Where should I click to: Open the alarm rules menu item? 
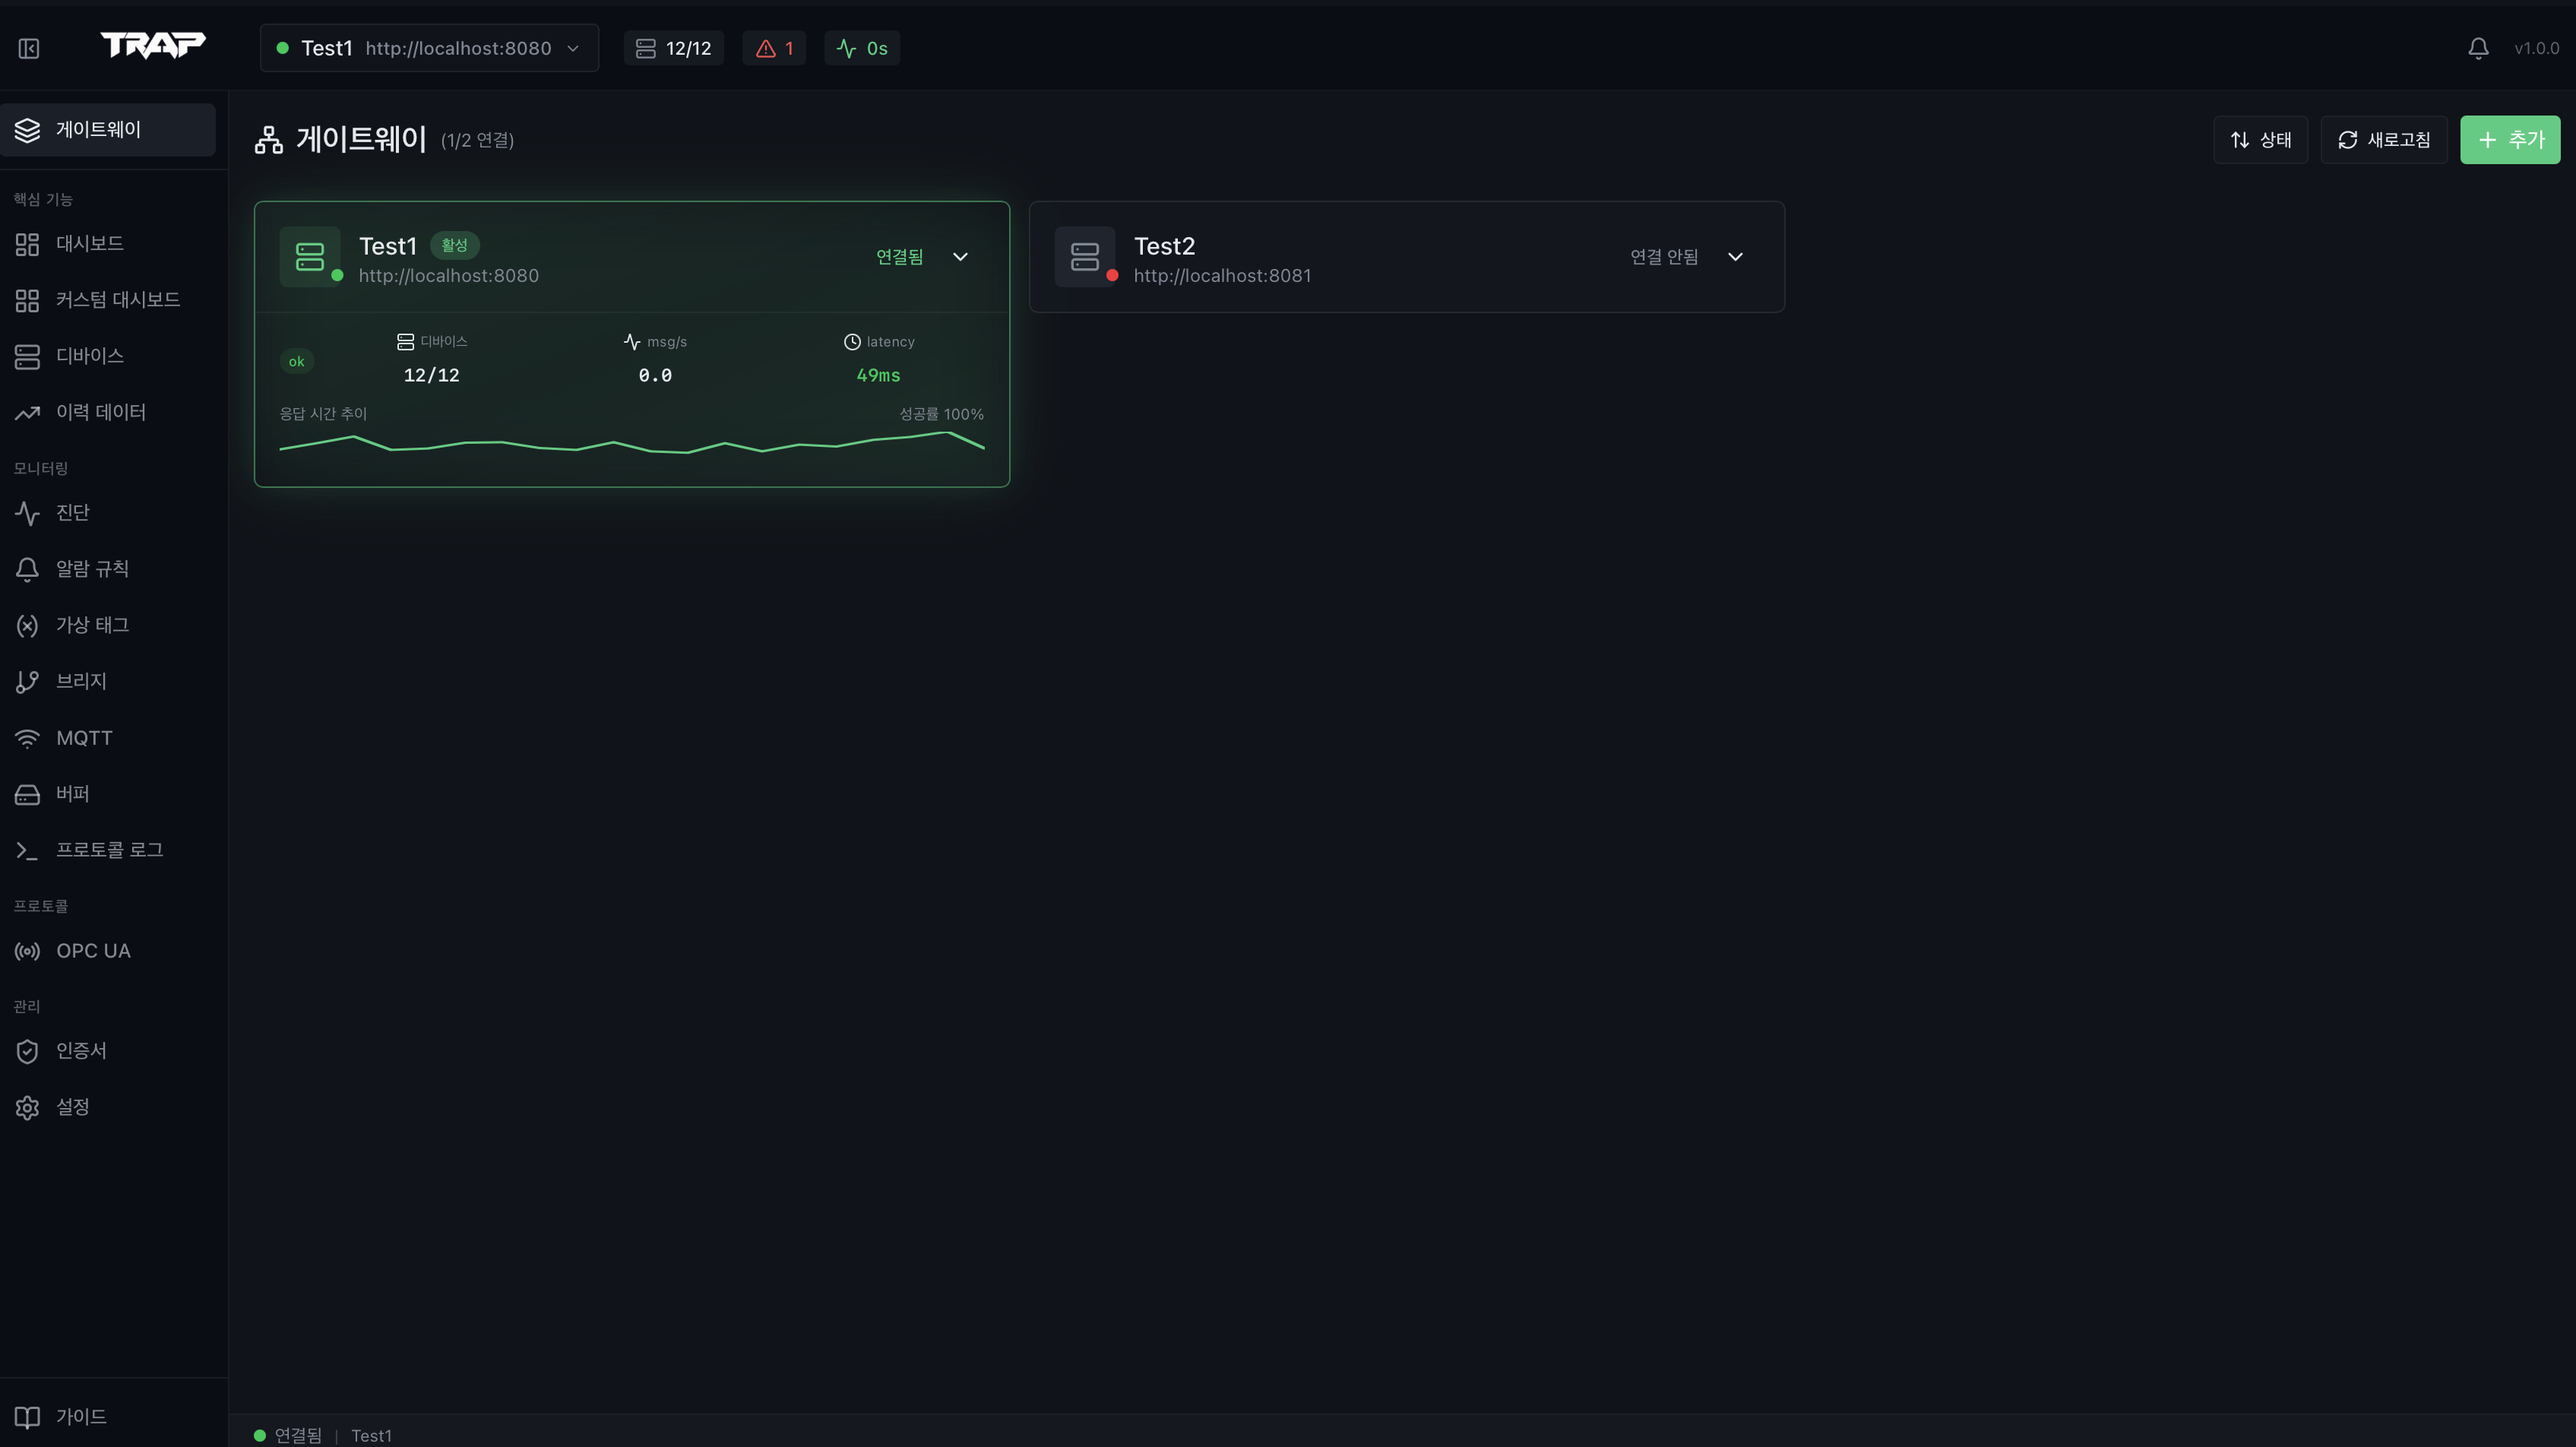tap(91, 569)
